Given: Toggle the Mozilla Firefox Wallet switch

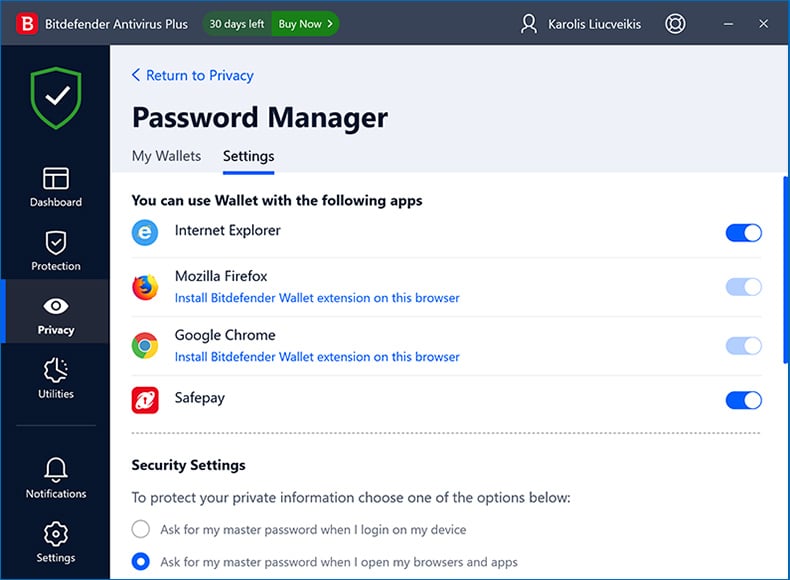Looking at the screenshot, I should click(x=744, y=287).
